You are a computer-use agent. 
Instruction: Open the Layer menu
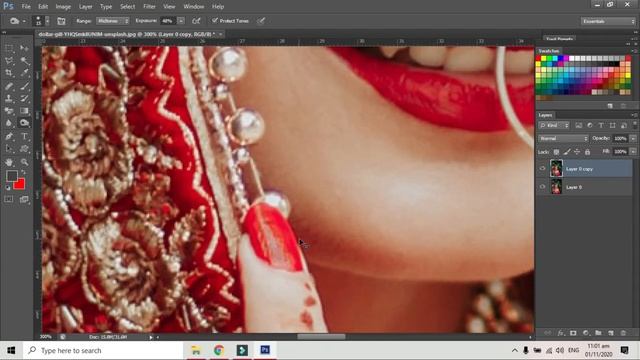[85, 7]
